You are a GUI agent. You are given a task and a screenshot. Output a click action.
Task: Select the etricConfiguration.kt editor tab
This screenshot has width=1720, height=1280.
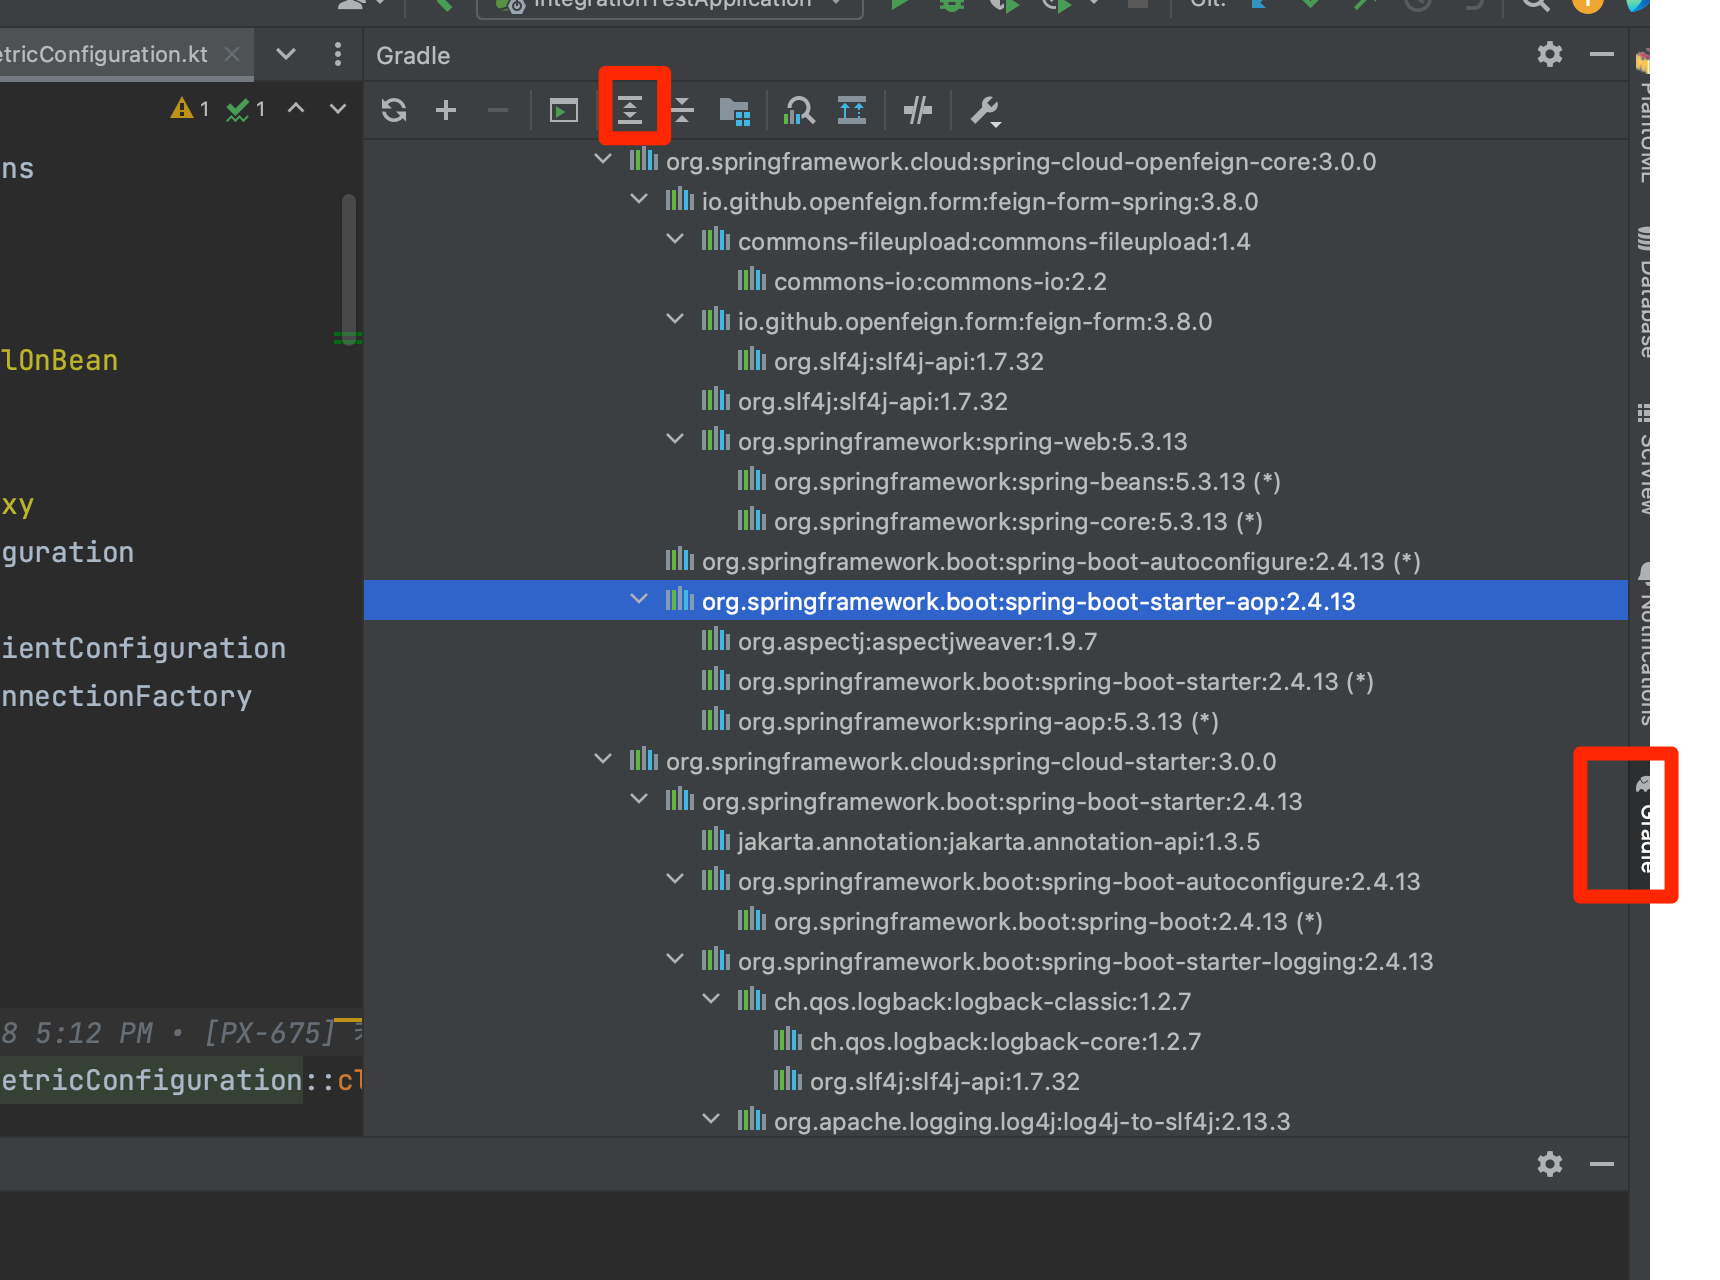(104, 54)
